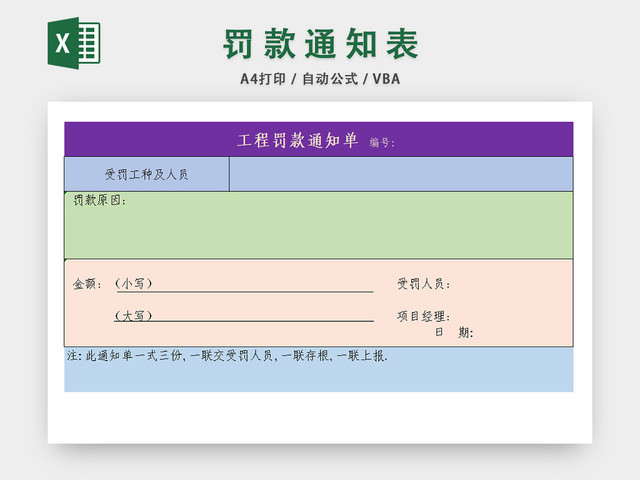This screenshot has height=480, width=640.
Task: Click the 日 期: label
Action: pos(454,333)
